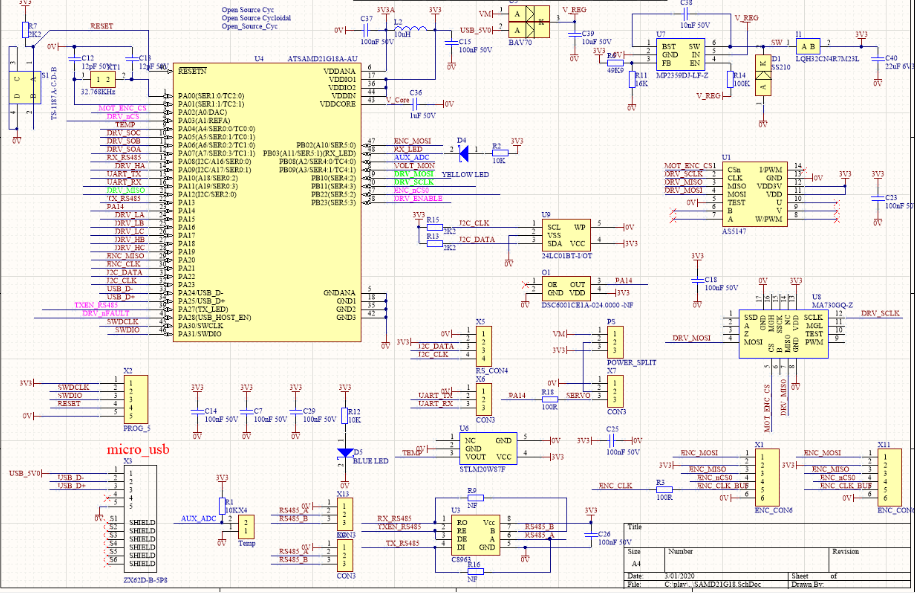Image resolution: width=915 pixels, height=594 pixels.
Task: Select the POWER_SPLIT header label
Action: point(631,362)
